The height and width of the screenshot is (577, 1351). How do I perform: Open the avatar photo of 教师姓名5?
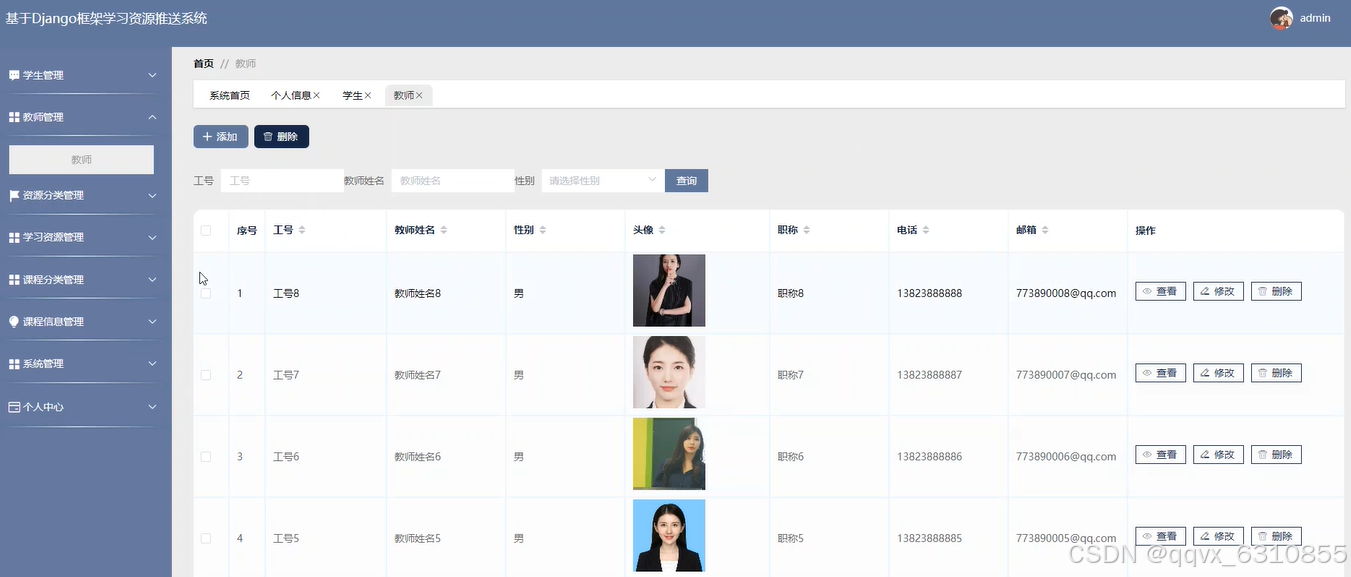[669, 536]
